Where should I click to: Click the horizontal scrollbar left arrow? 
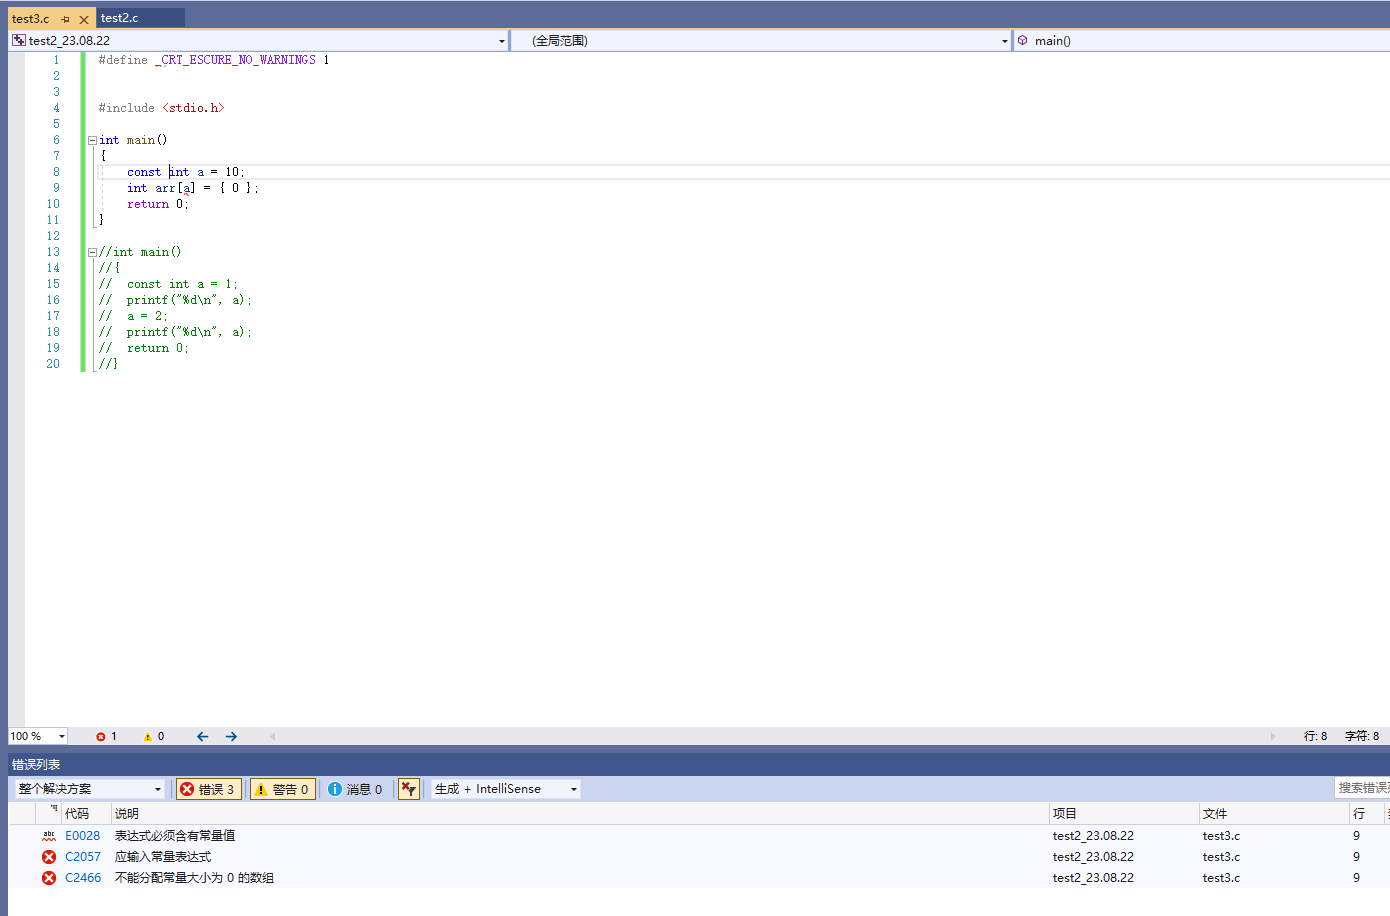[273, 736]
